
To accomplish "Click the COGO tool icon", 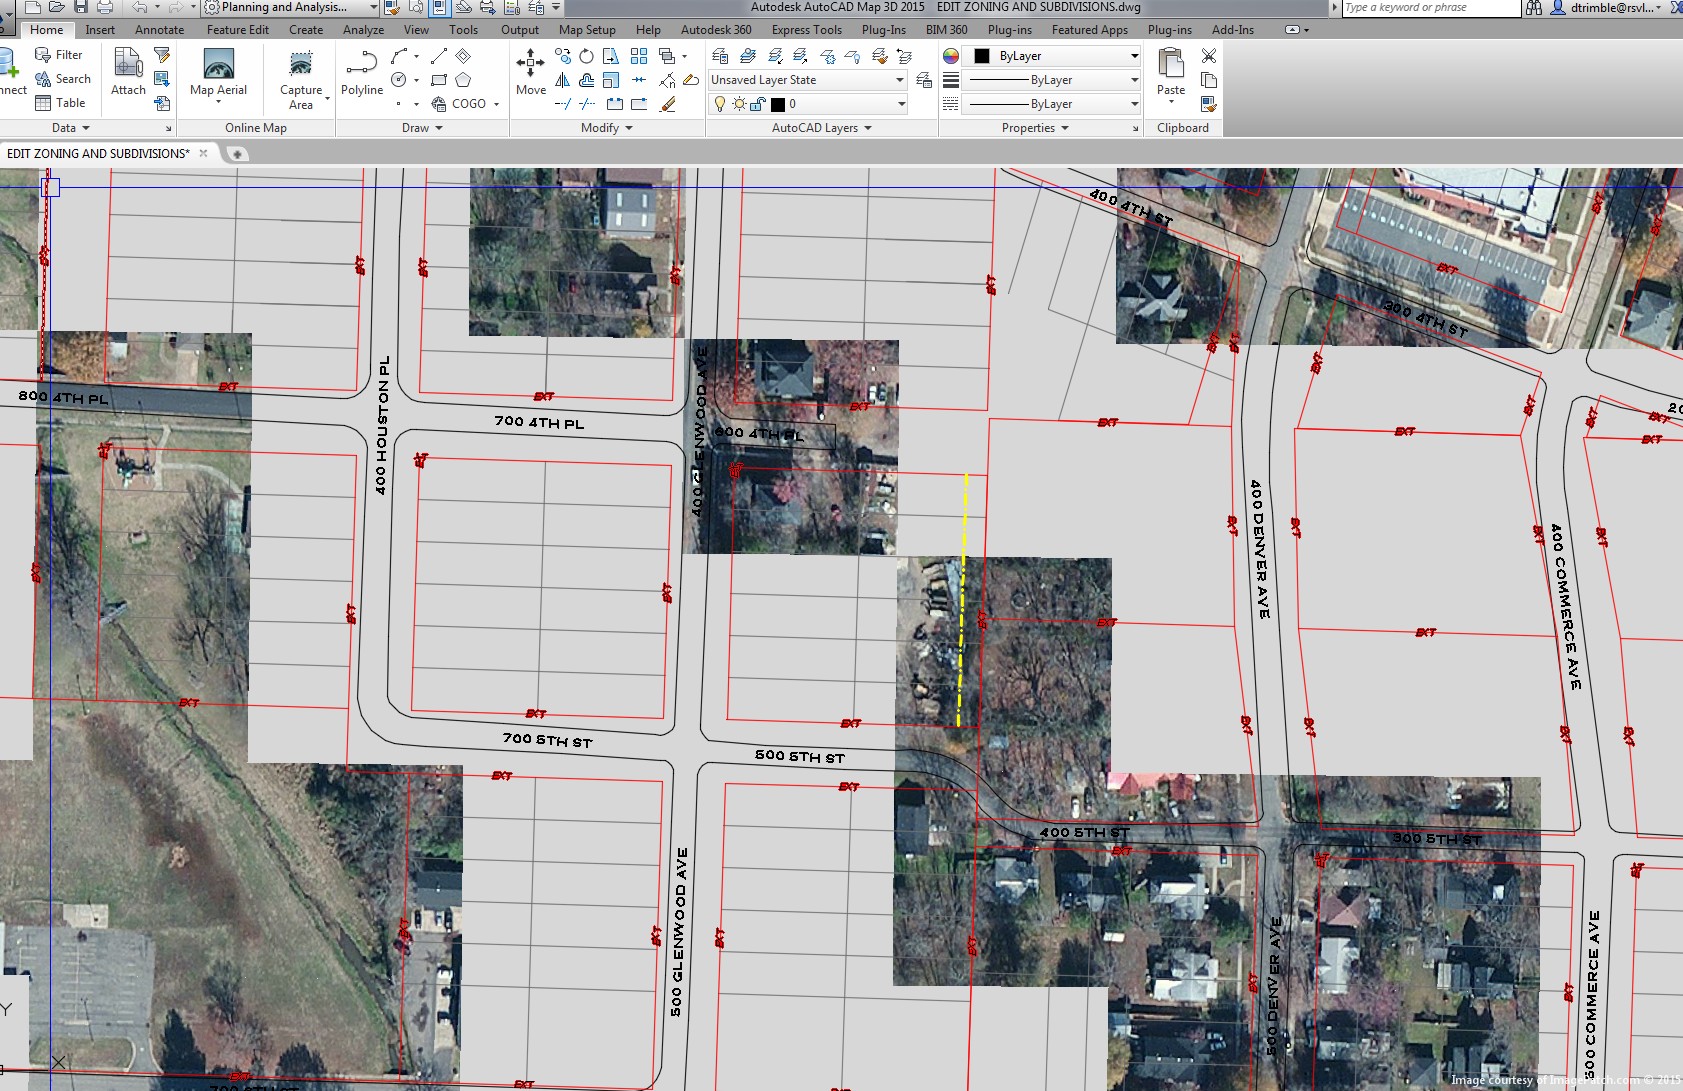I will click(x=440, y=103).
